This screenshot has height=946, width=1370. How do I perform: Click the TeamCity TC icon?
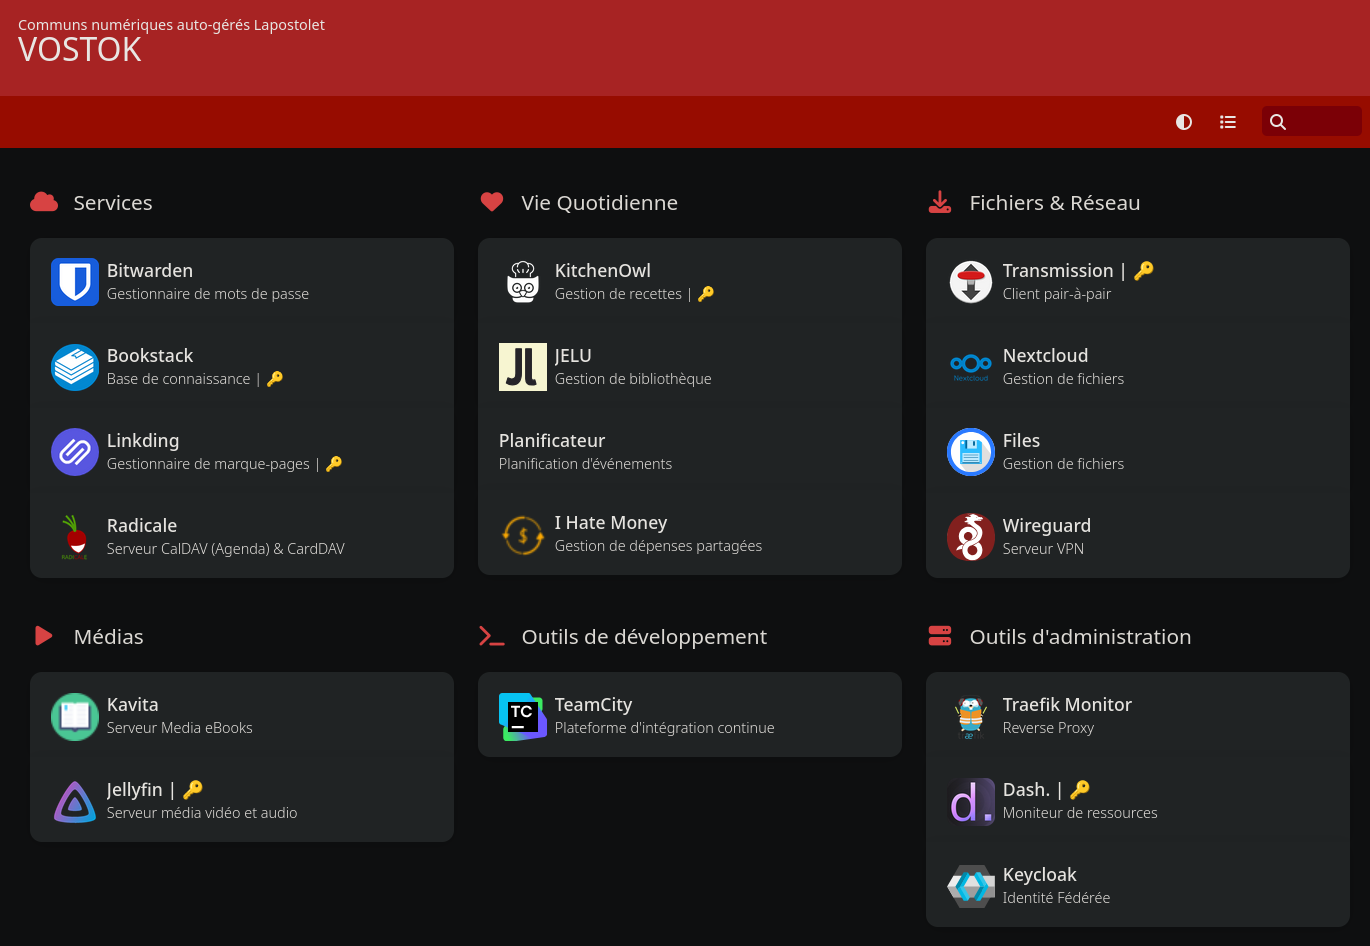(x=523, y=716)
